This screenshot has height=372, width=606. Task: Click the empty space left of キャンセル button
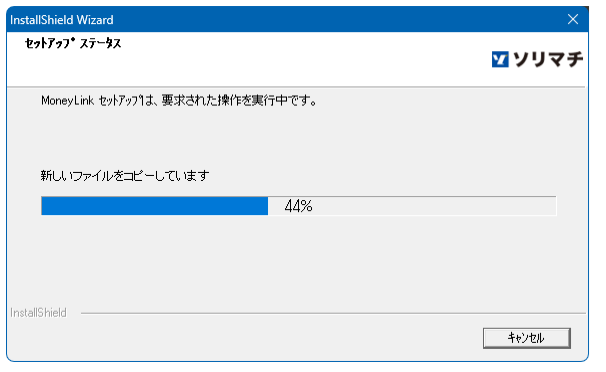[x=271, y=338]
